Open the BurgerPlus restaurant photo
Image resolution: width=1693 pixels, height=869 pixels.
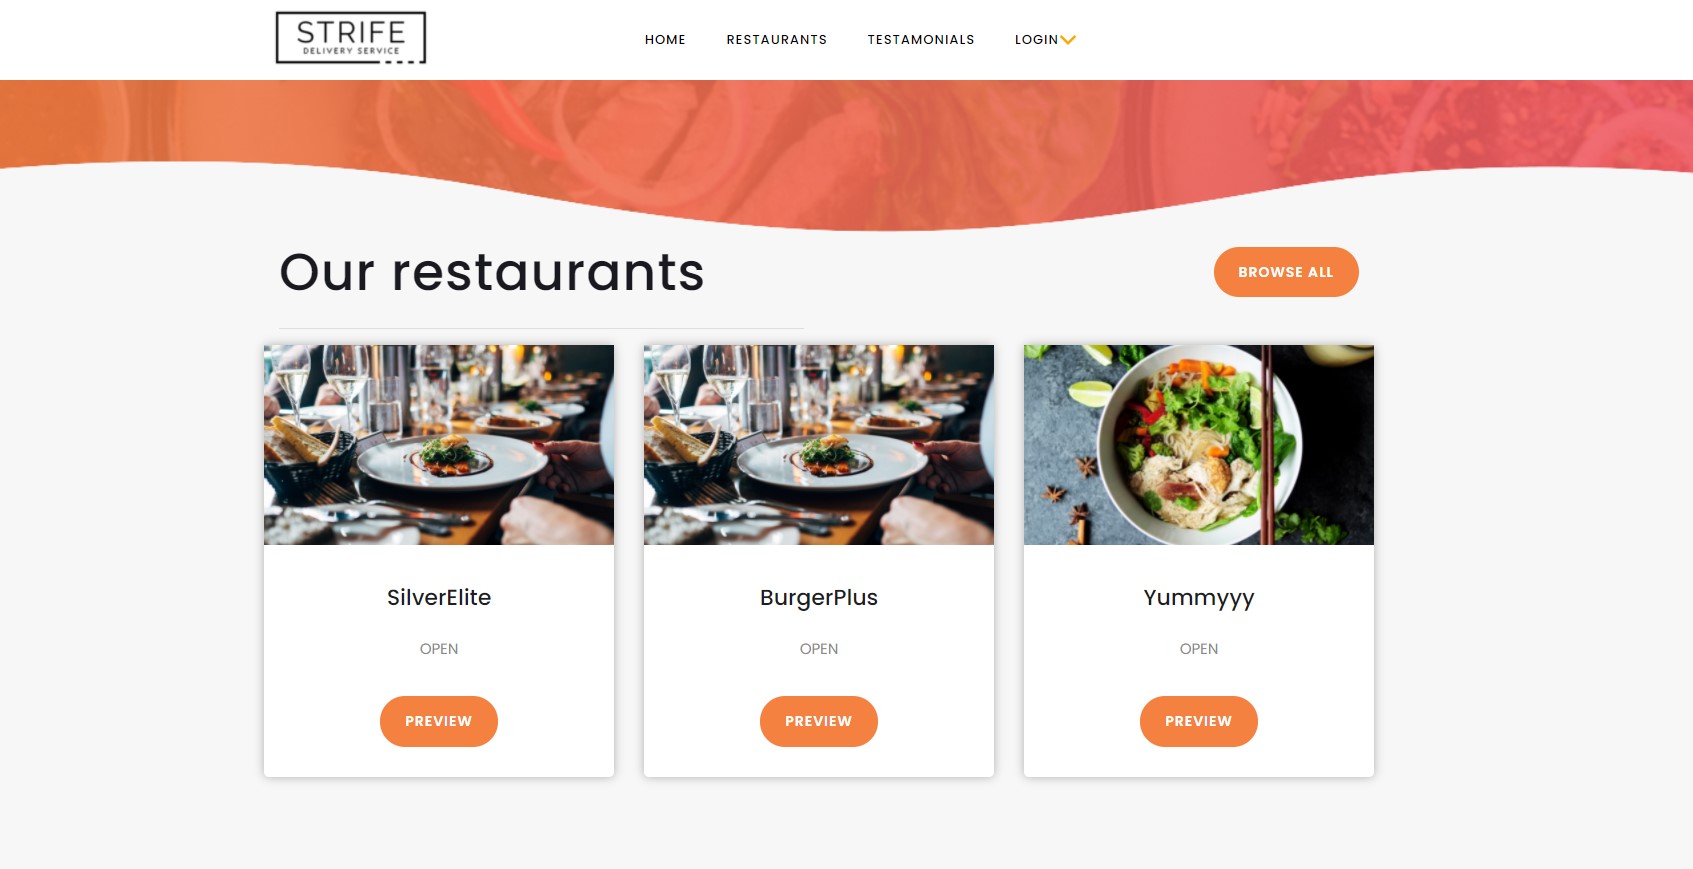click(x=819, y=445)
